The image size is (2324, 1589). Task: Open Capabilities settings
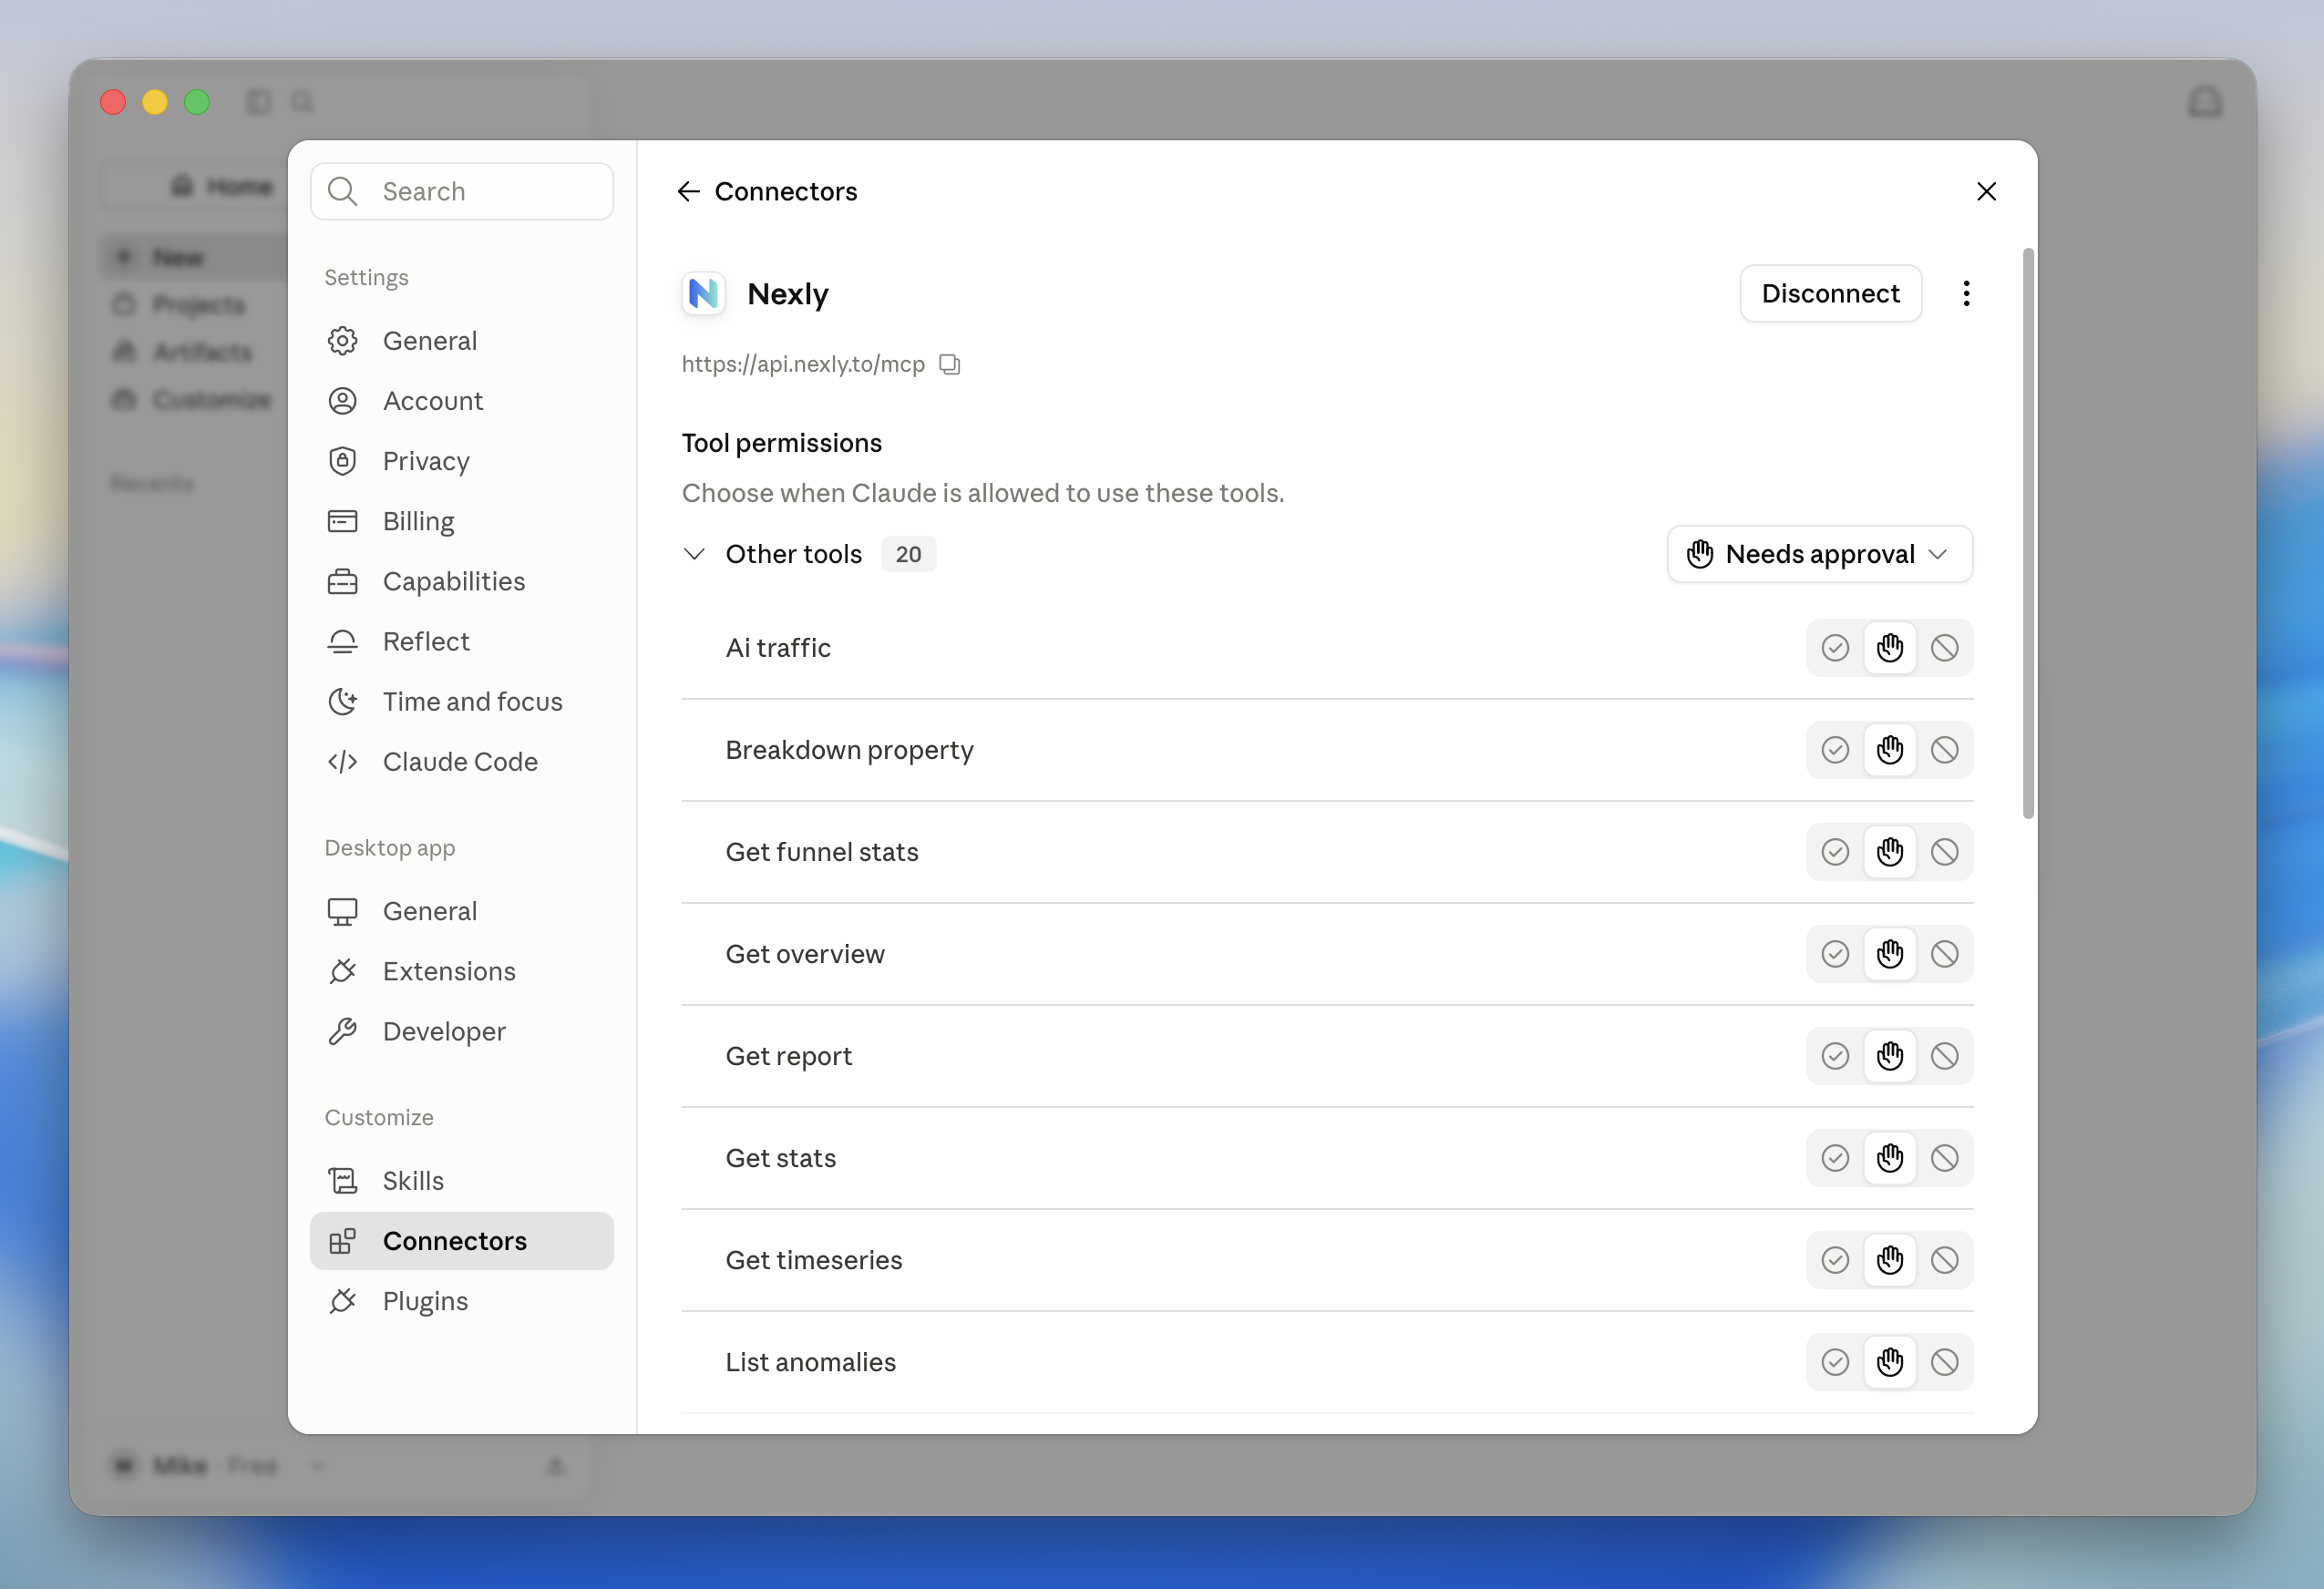click(x=461, y=581)
